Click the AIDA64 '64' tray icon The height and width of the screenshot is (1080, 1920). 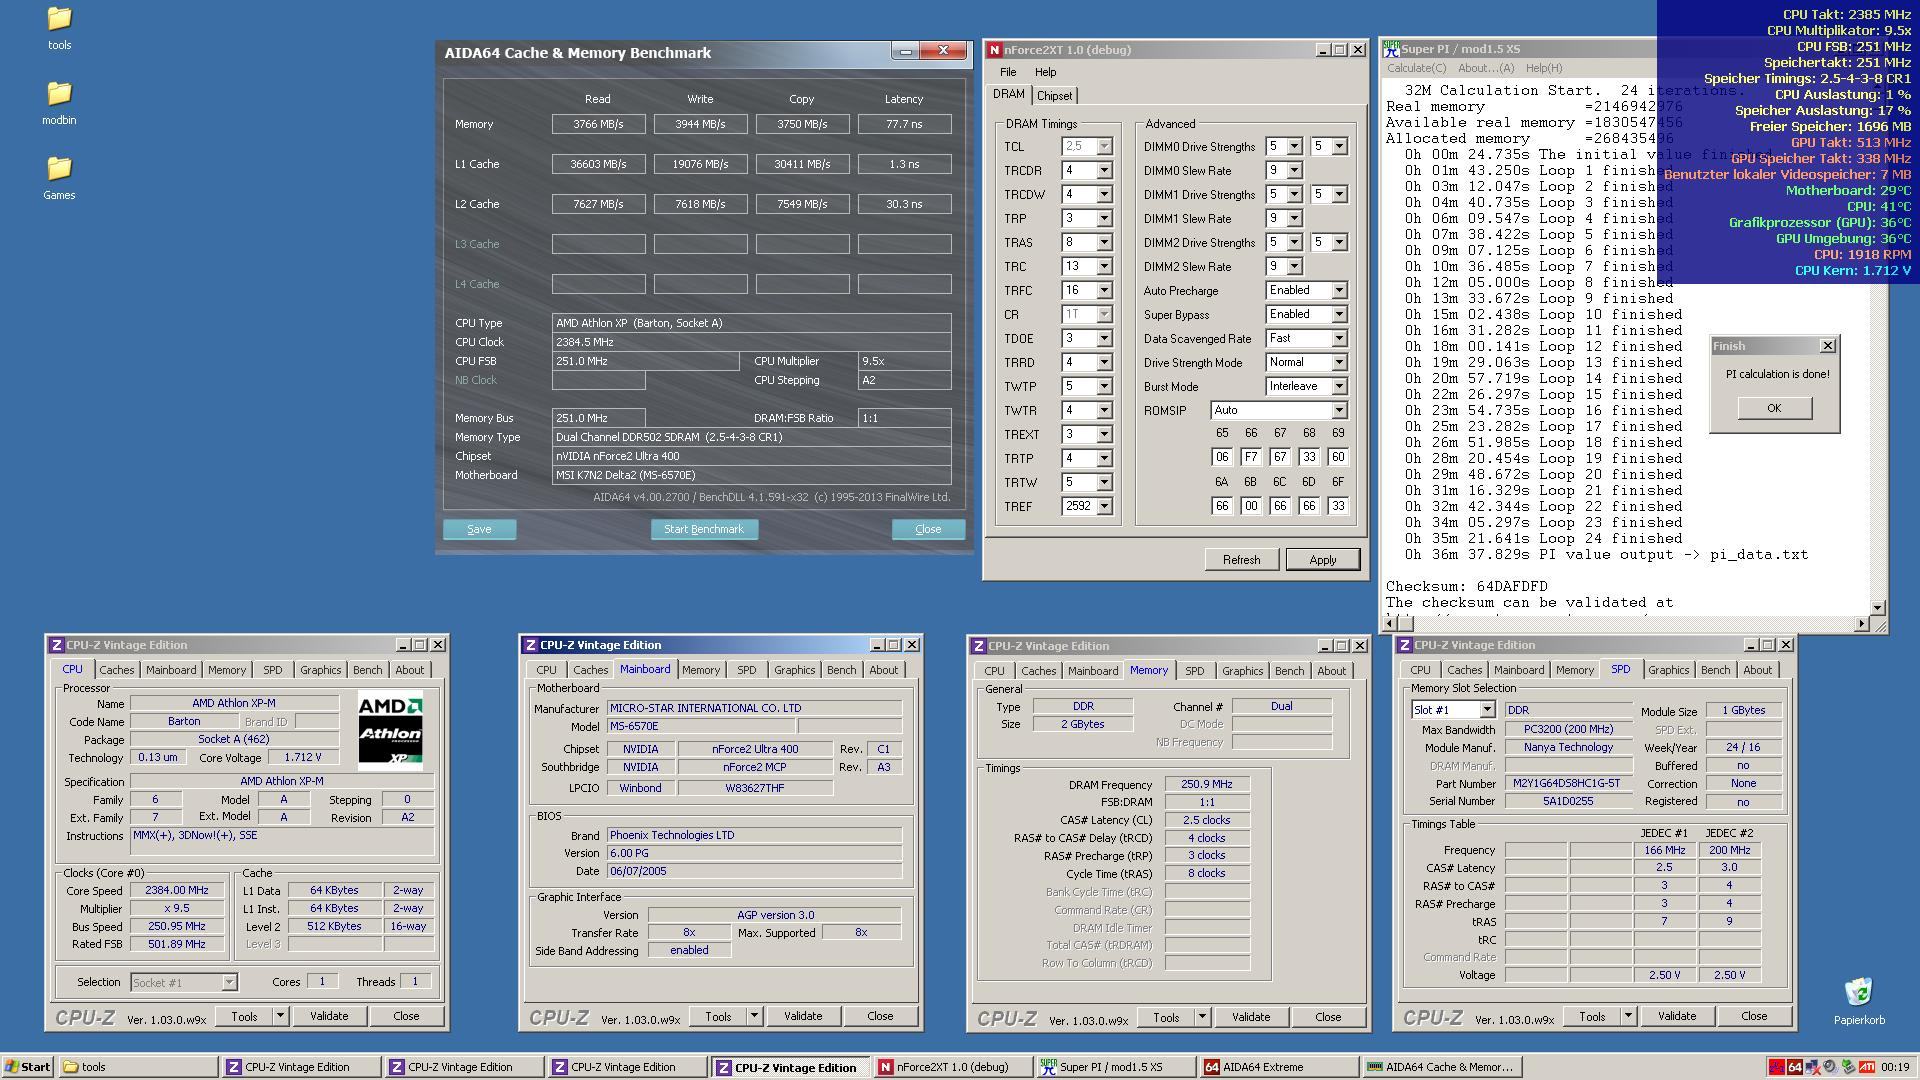[x=1794, y=1067]
